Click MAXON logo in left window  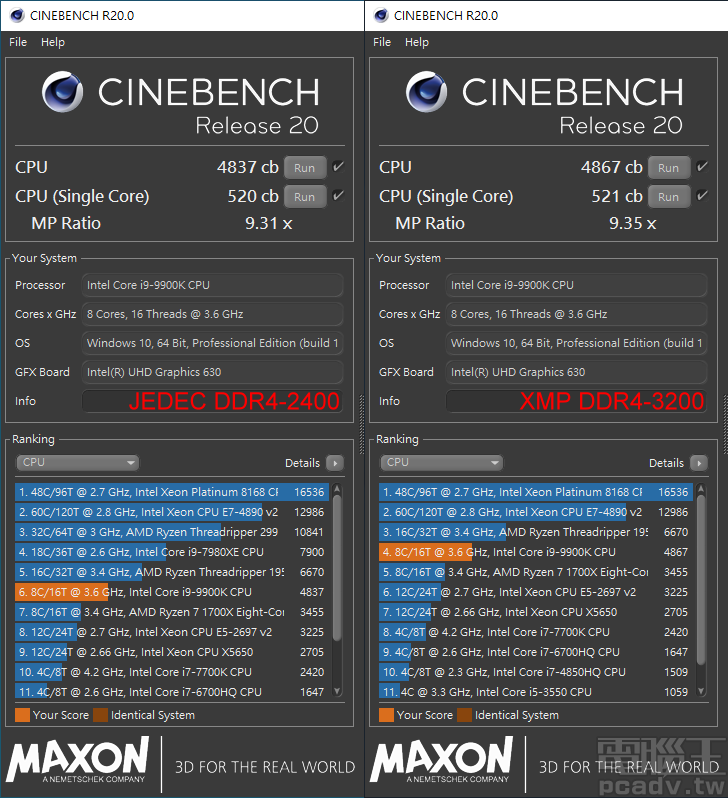(x=77, y=759)
